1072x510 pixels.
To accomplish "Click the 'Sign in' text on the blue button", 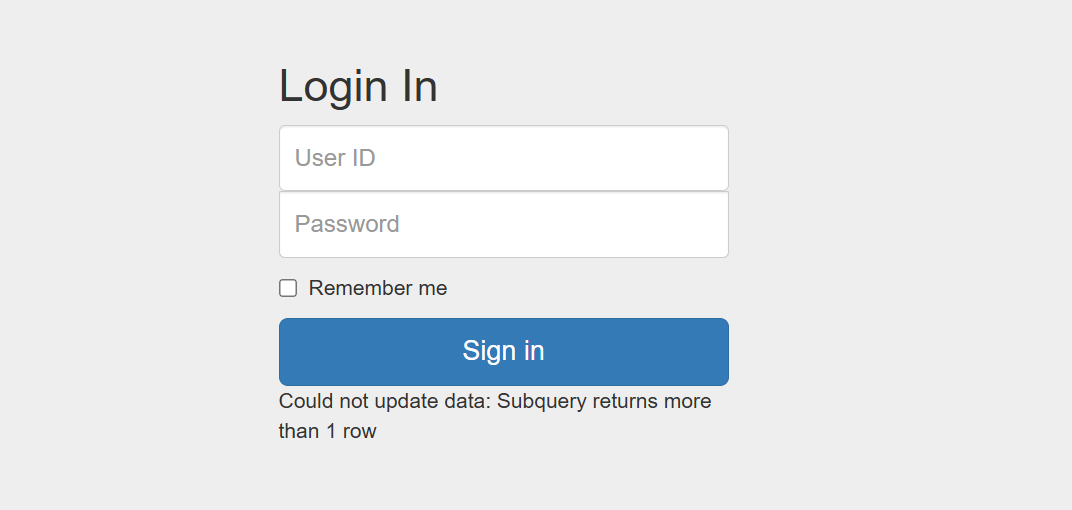I will (504, 351).
